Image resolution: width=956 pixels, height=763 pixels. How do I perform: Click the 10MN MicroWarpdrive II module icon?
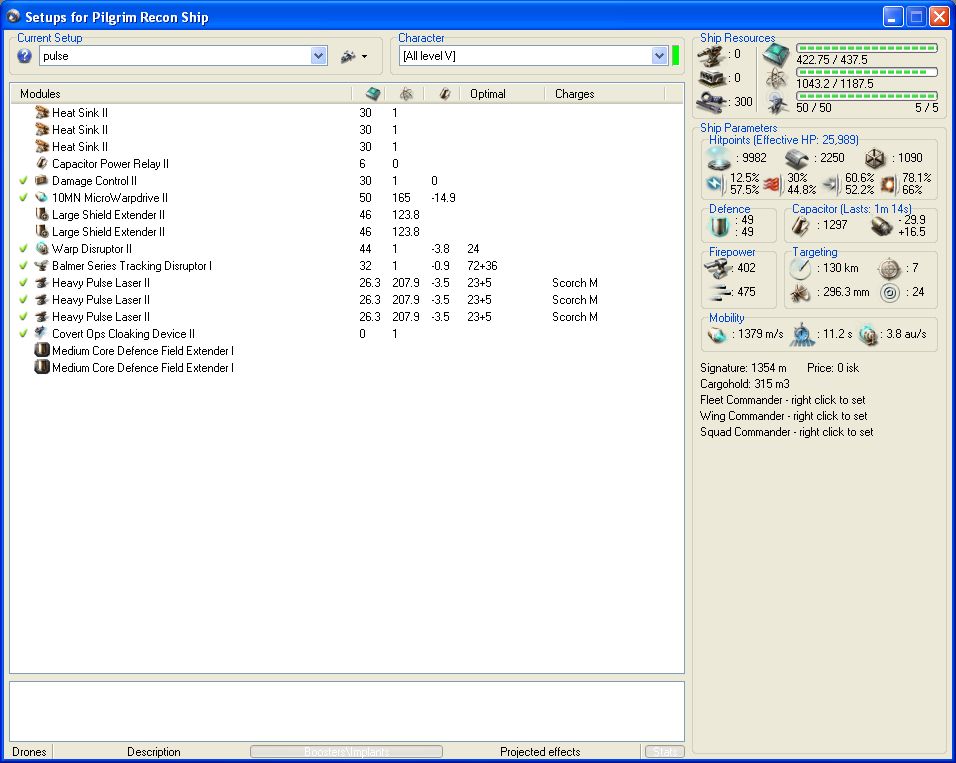[41, 198]
